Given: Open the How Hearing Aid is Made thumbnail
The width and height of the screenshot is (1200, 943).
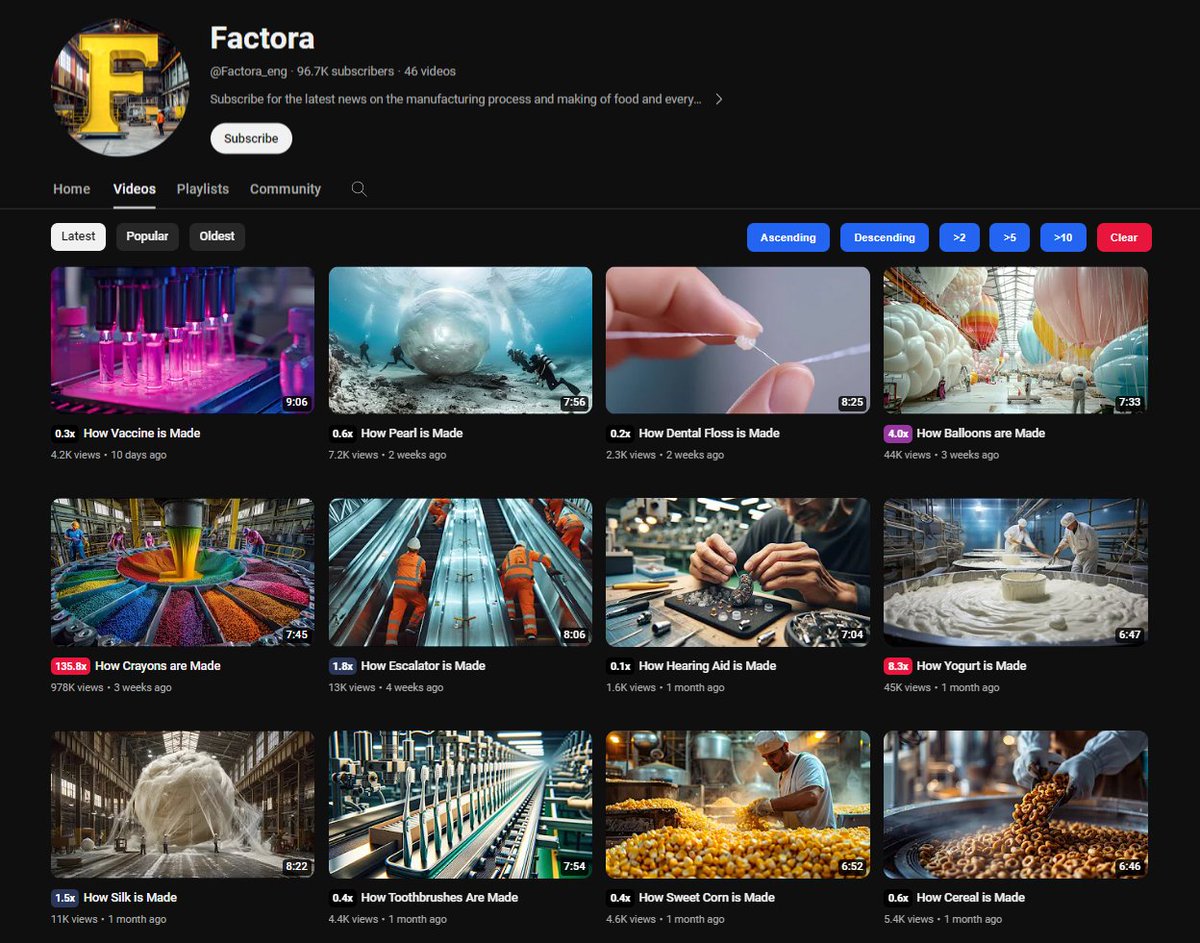Looking at the screenshot, I should 738,572.
